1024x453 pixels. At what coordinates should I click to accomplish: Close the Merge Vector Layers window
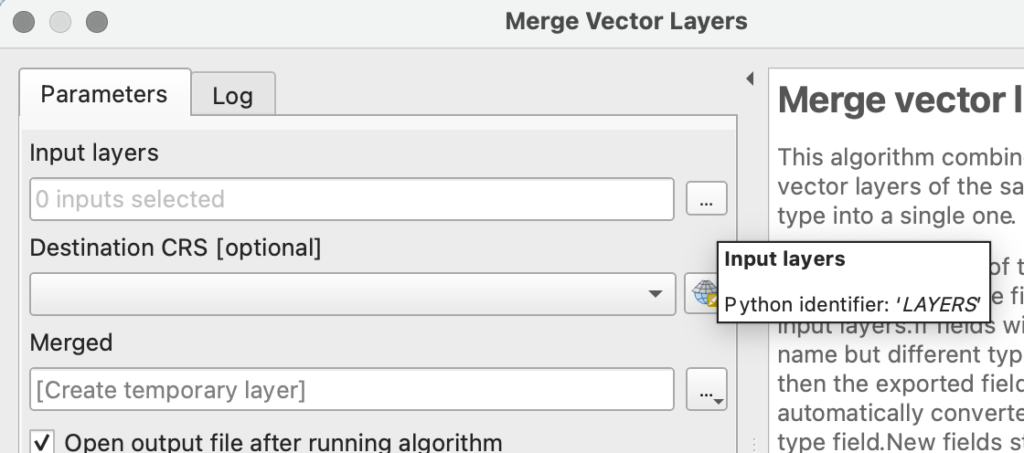pos(24,22)
